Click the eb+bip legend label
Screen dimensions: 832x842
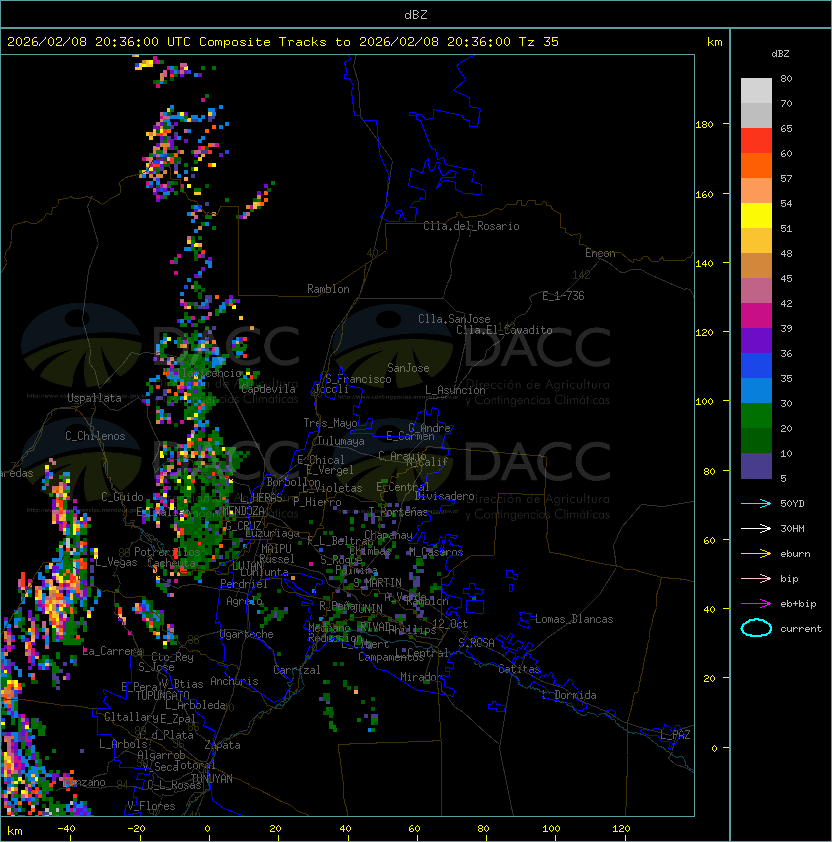coord(798,604)
